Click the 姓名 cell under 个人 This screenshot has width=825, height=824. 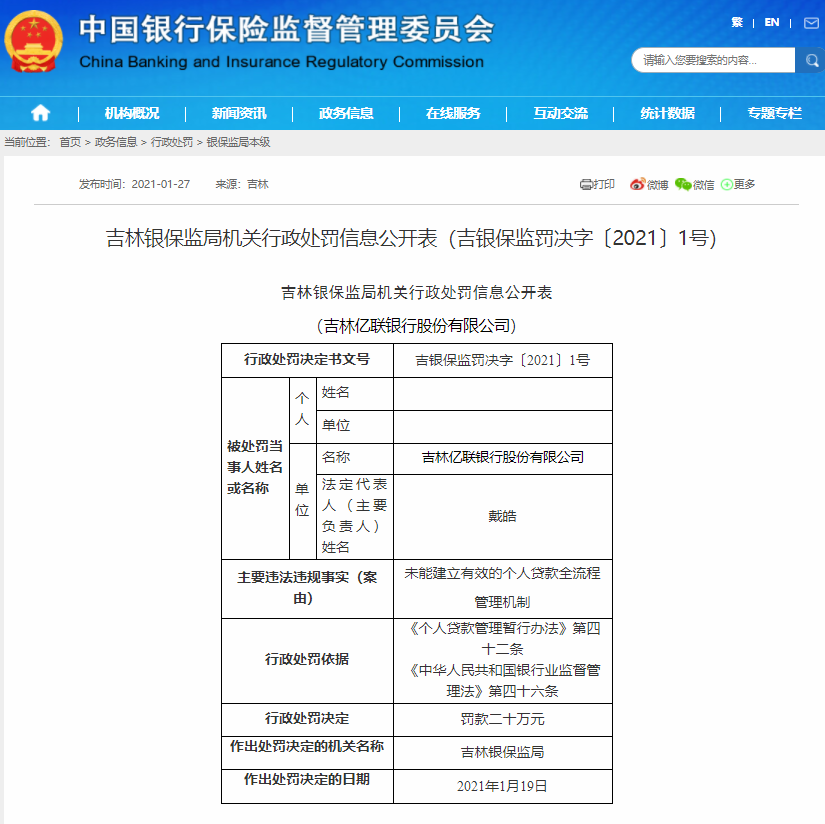point(355,393)
